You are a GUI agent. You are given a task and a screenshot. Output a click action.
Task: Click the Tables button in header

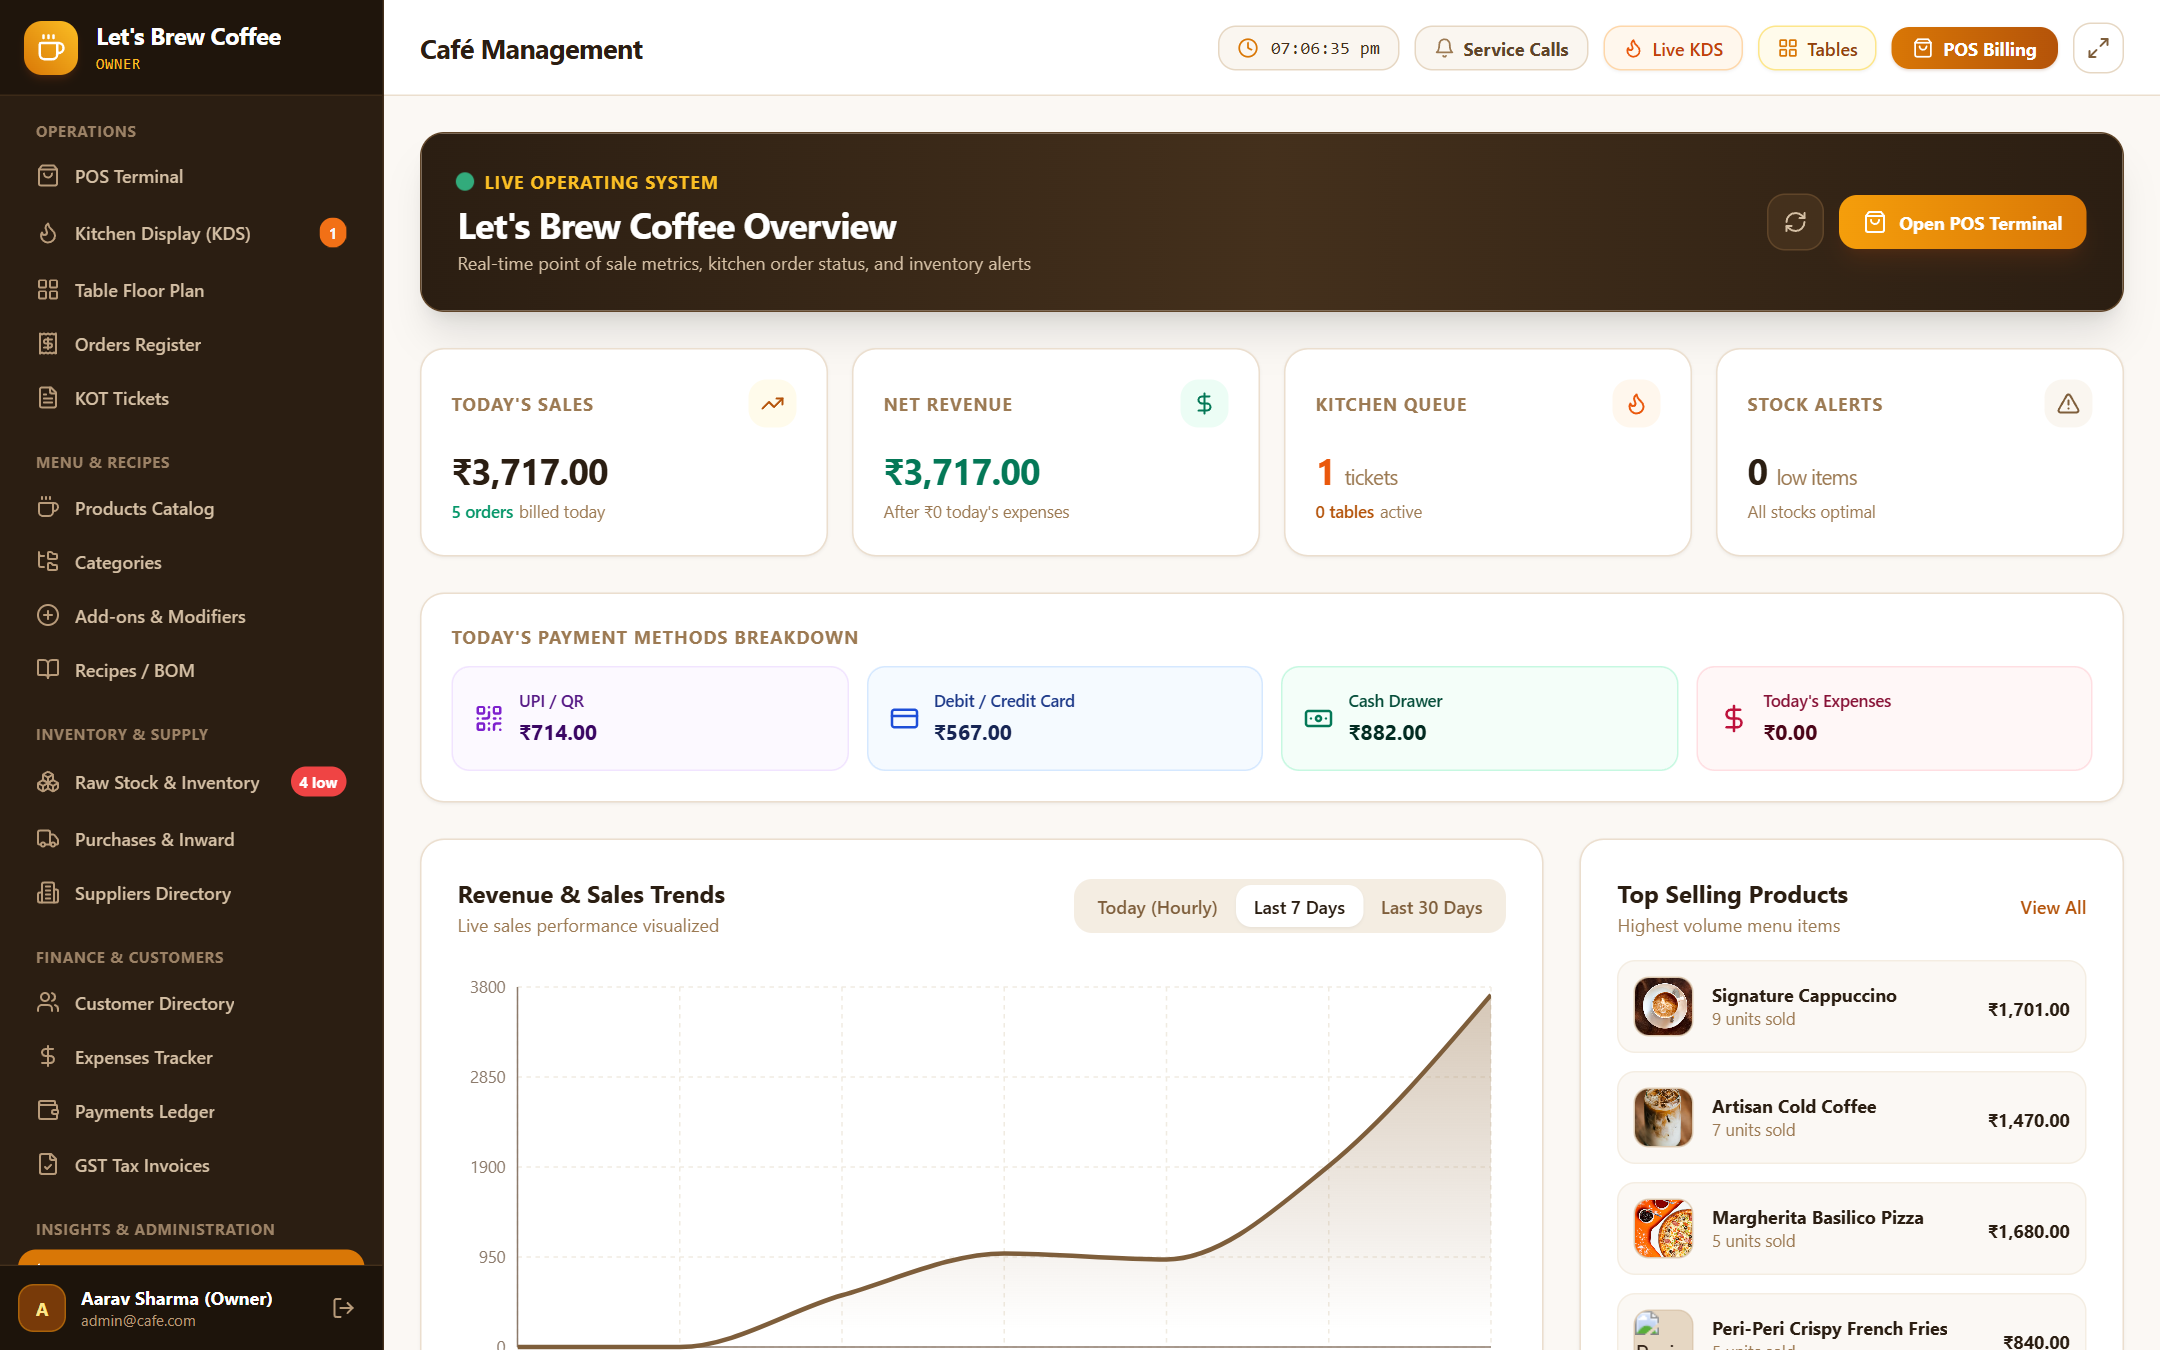coord(1817,48)
